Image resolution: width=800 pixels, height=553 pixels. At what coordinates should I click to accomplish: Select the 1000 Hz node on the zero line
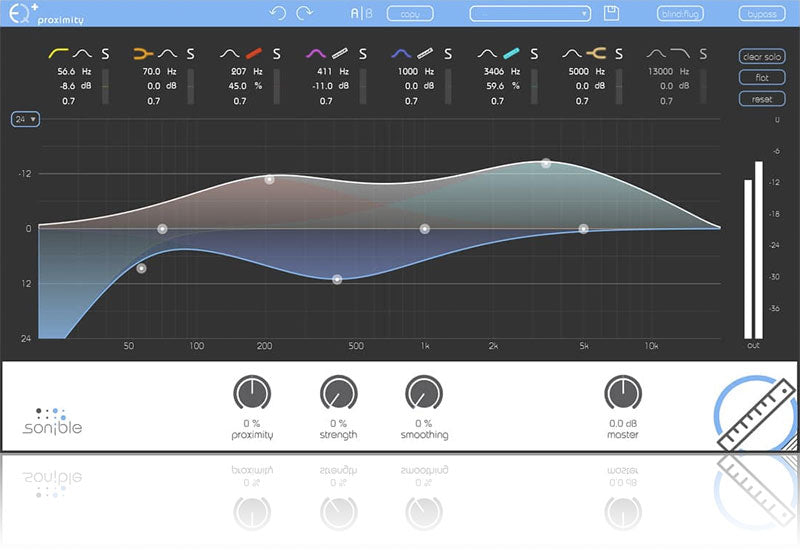[424, 229]
